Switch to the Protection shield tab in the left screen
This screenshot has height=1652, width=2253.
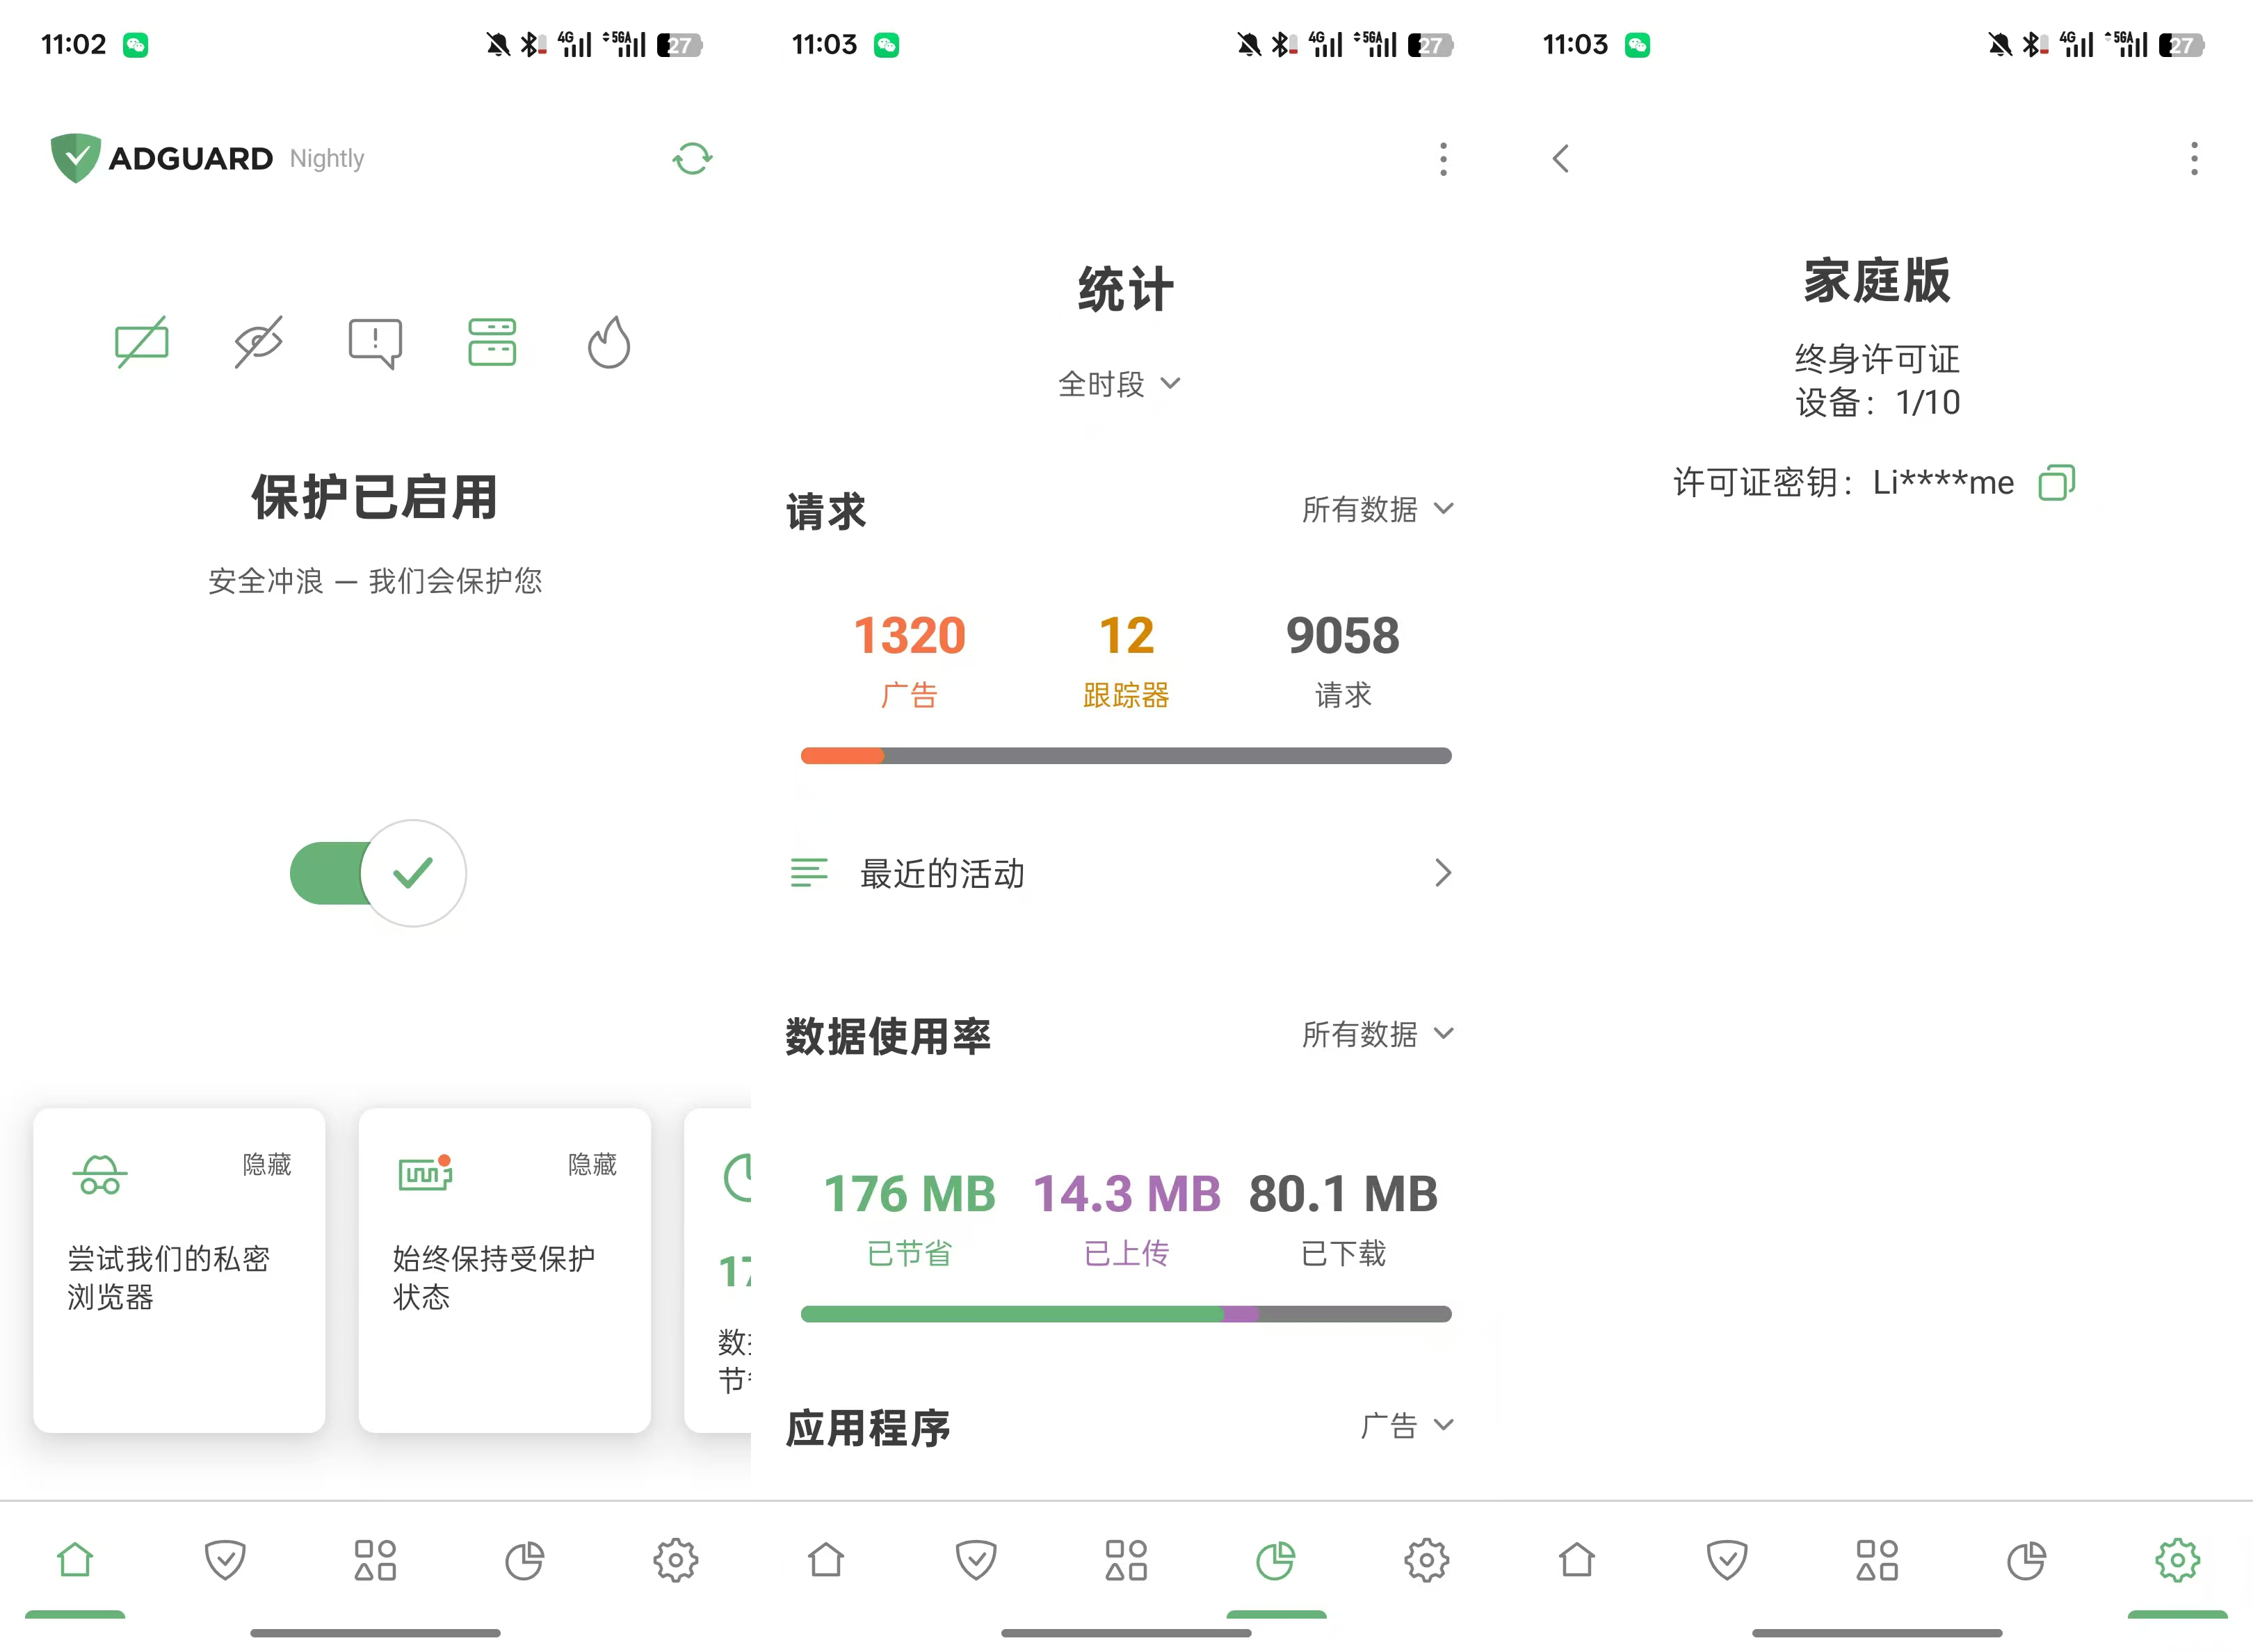[225, 1559]
